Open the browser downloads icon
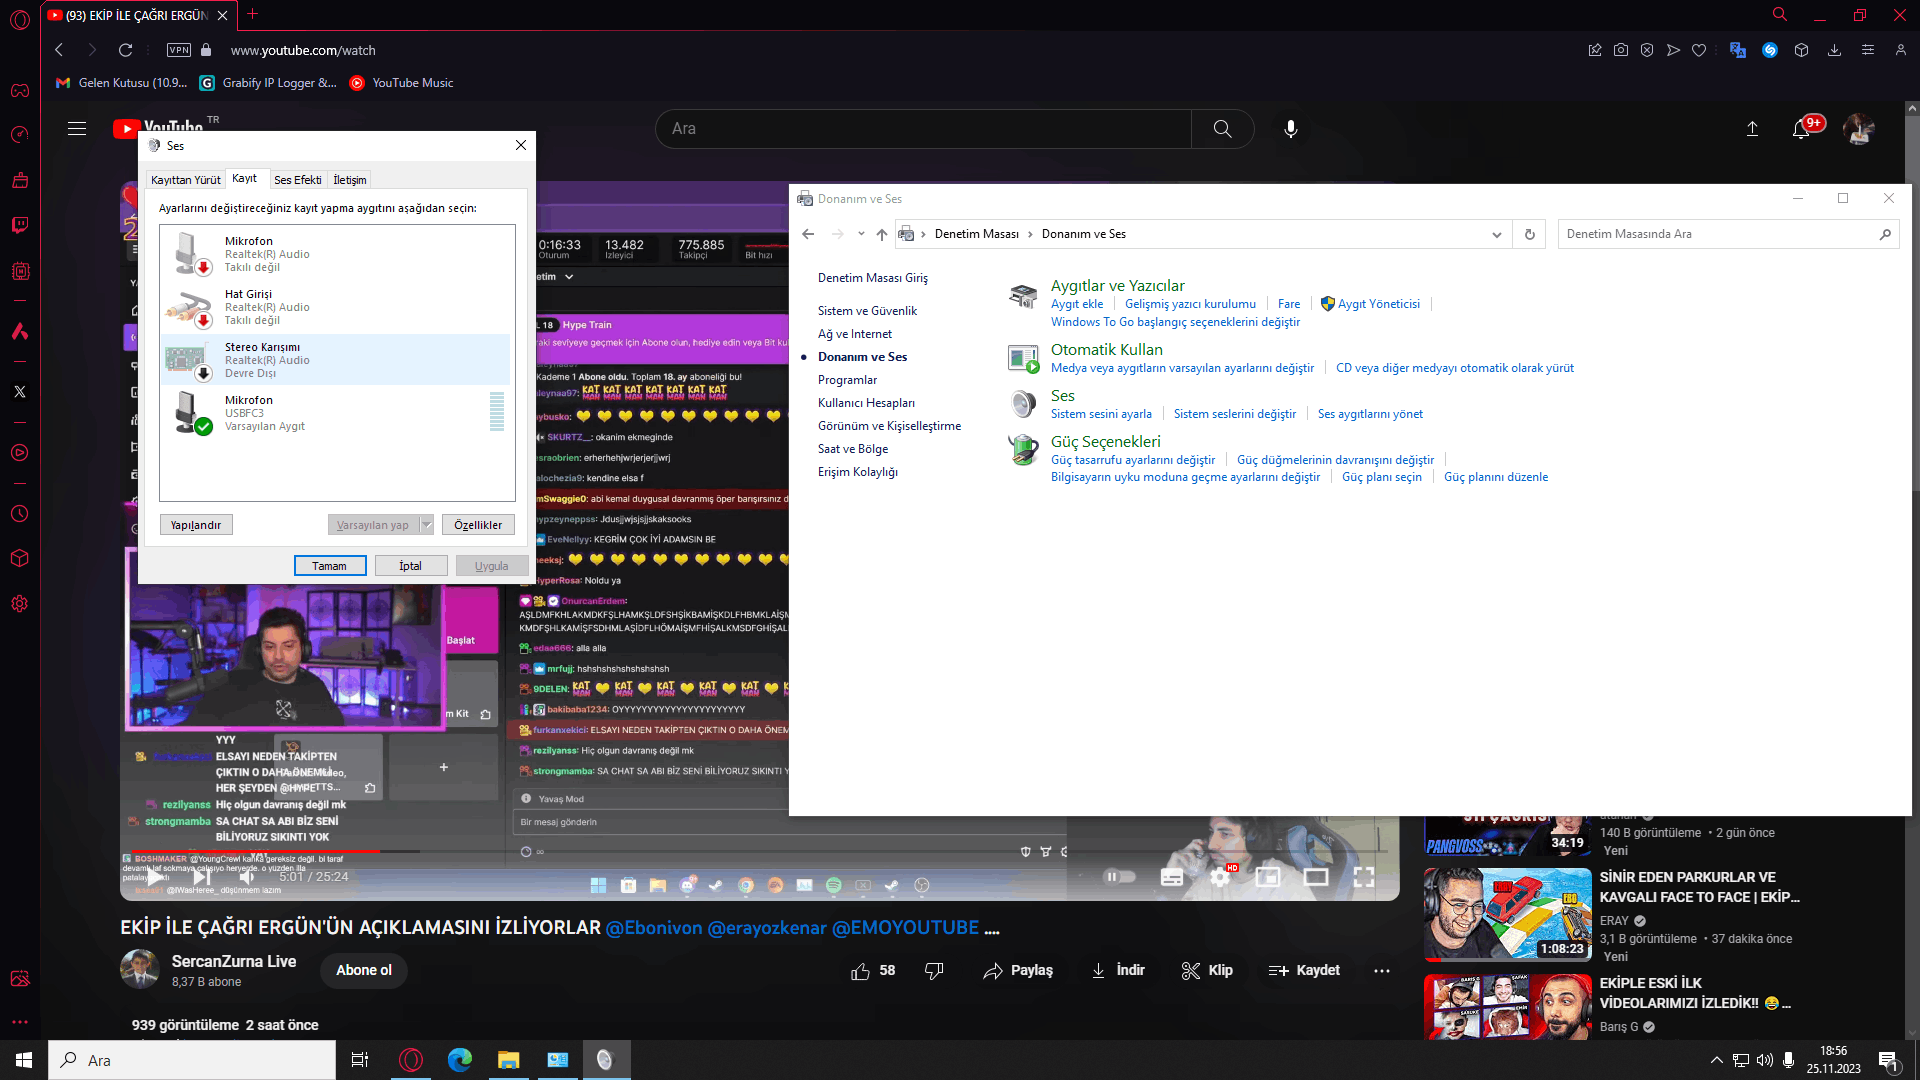 (x=1834, y=50)
